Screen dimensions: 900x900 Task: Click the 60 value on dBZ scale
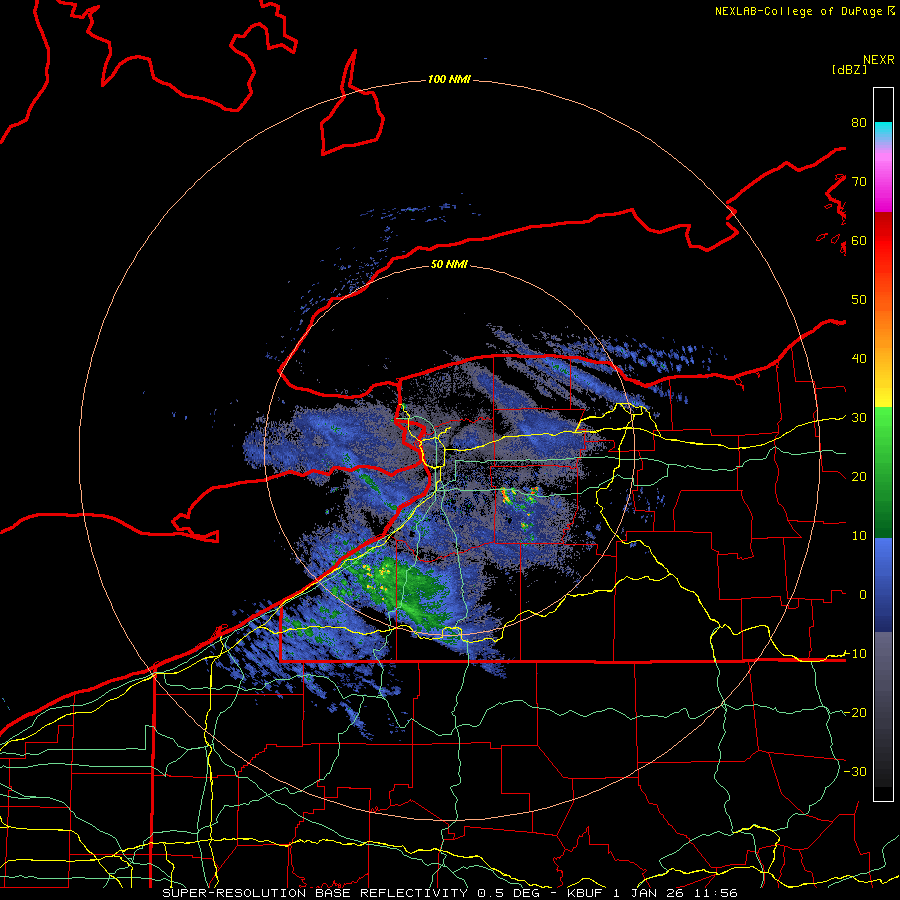coord(859,241)
